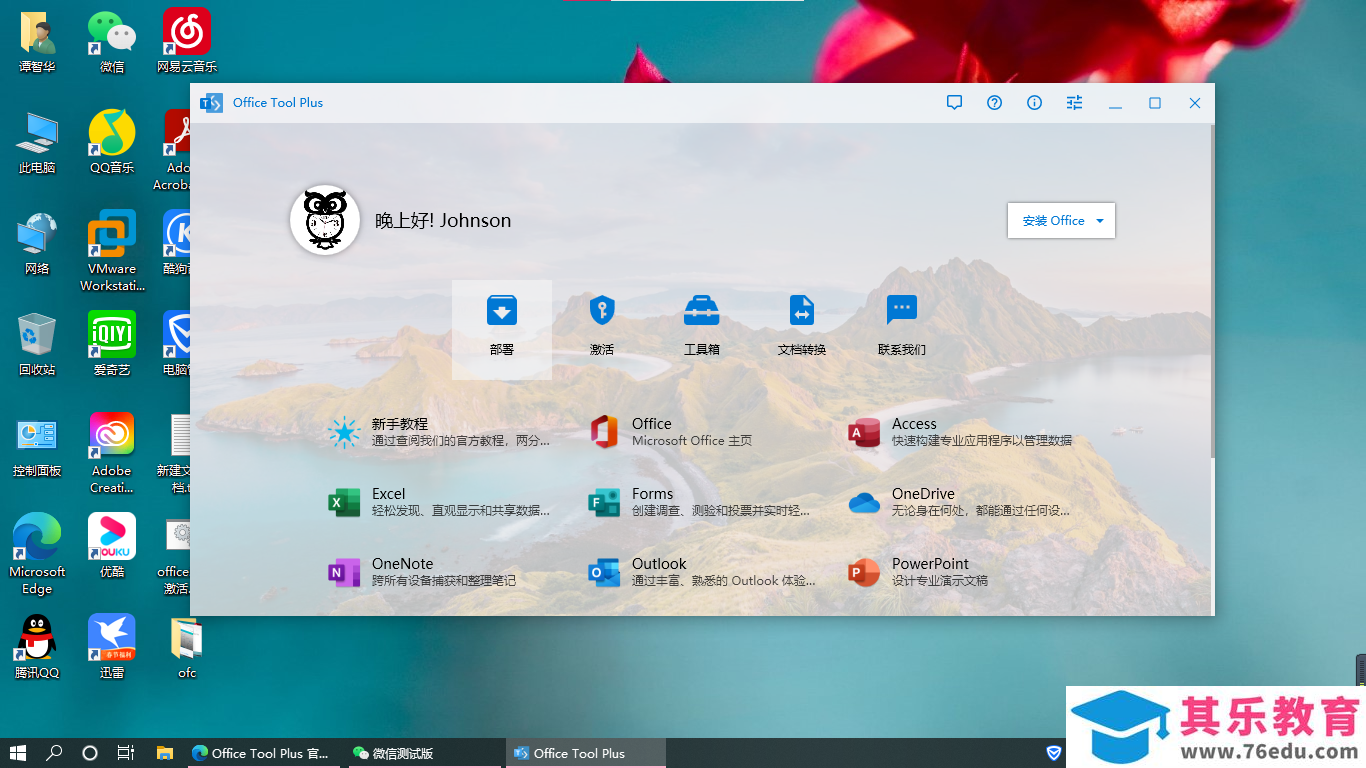Switch to Office Tool Plus taskbar item
The height and width of the screenshot is (768, 1366).
pyautogui.click(x=585, y=753)
